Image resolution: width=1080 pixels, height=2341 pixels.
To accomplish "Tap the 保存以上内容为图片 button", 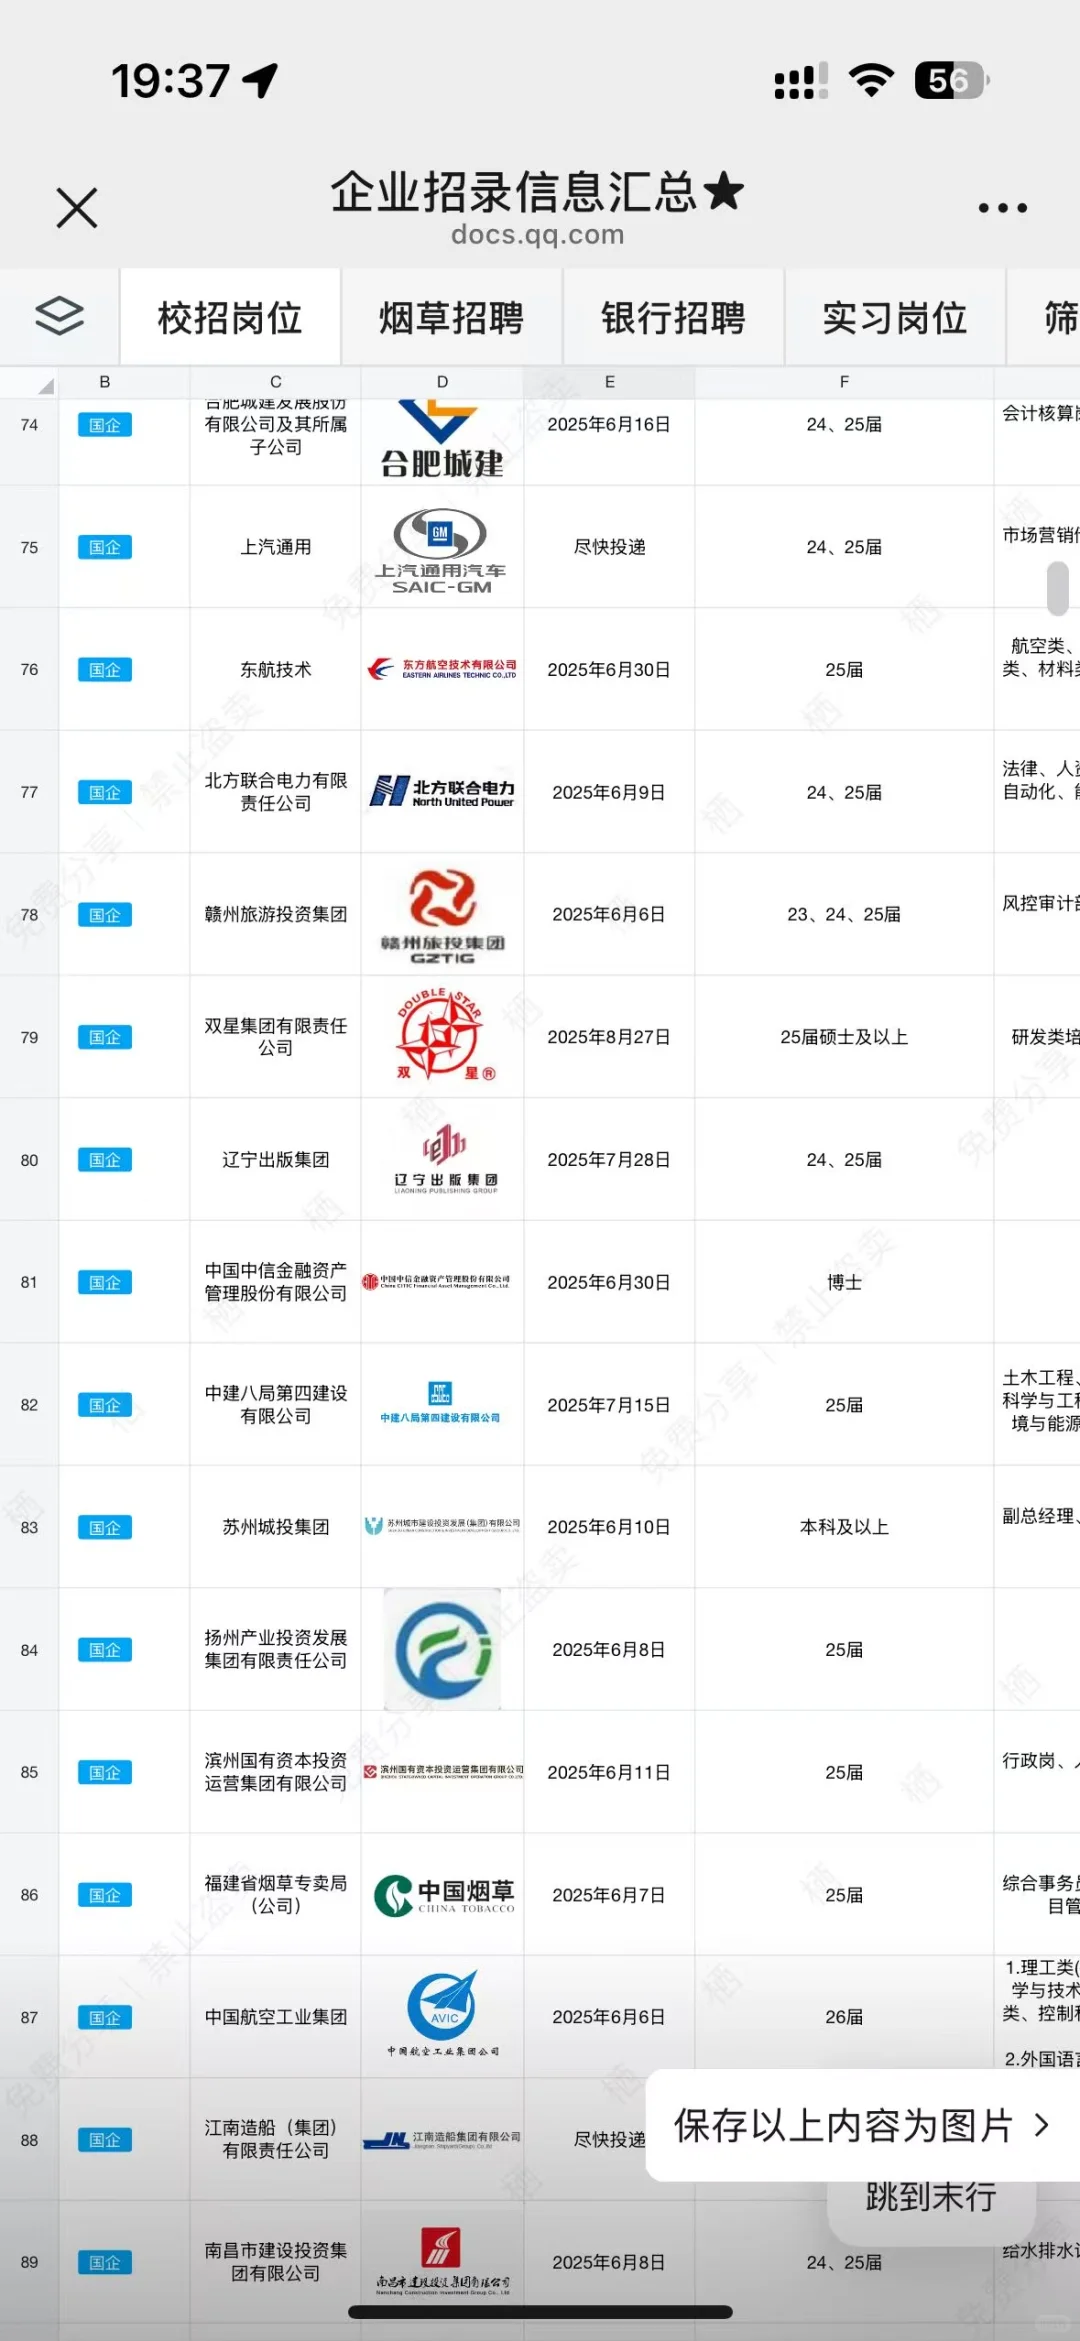I will [863, 2125].
